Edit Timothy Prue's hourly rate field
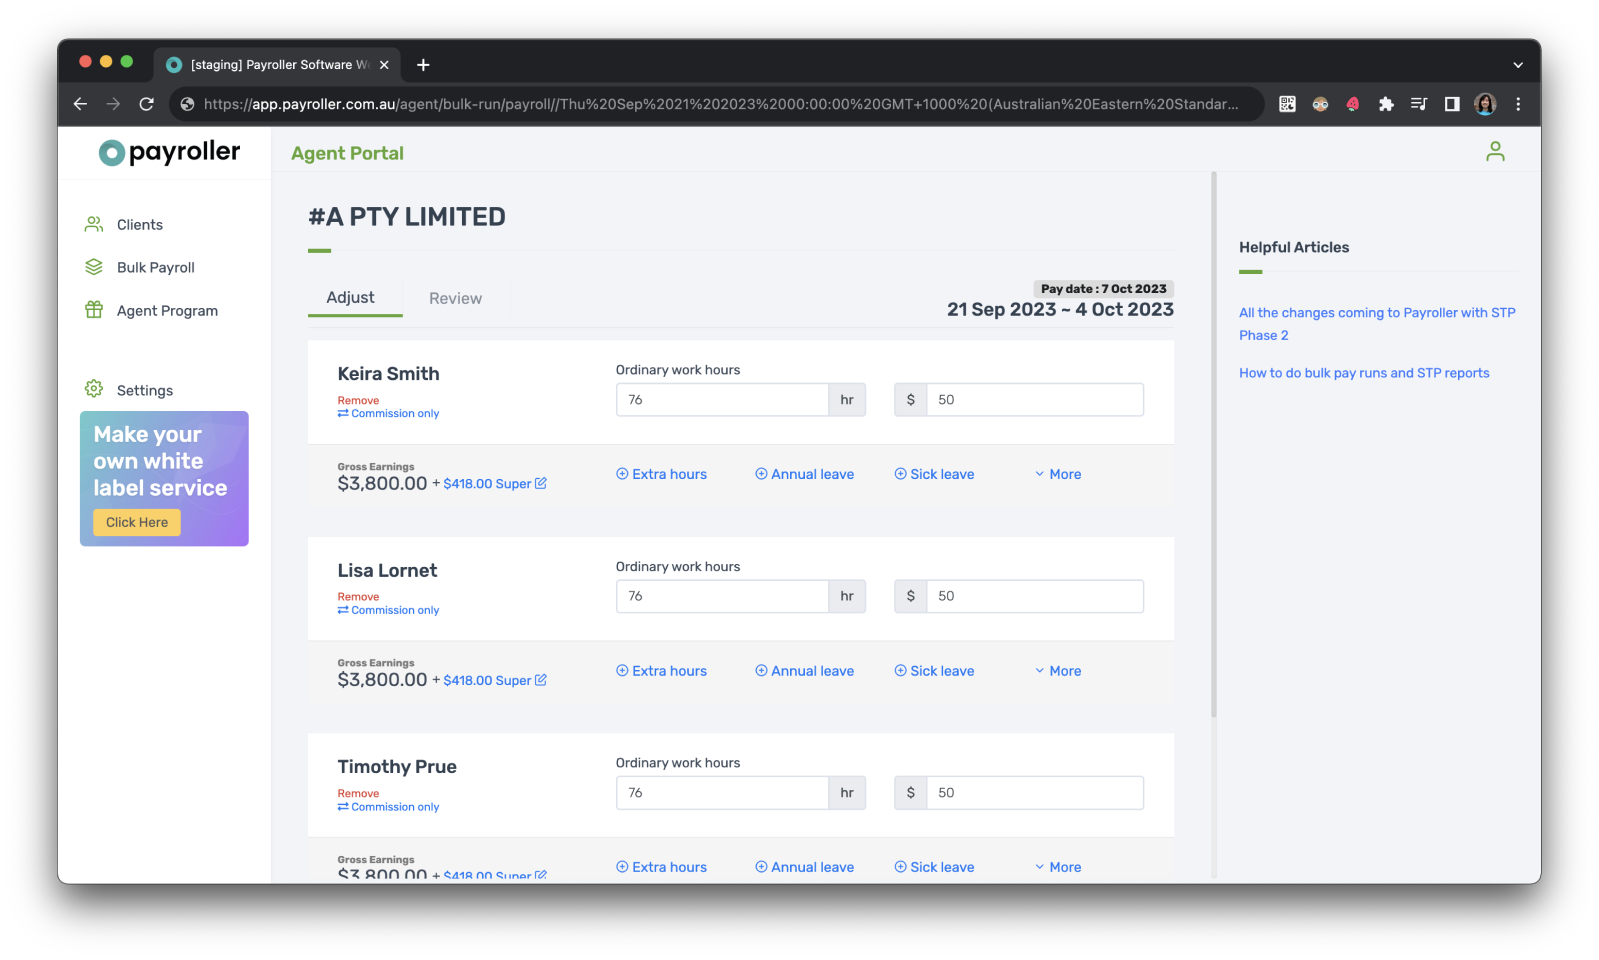The height and width of the screenshot is (960, 1599). pos(1035,793)
